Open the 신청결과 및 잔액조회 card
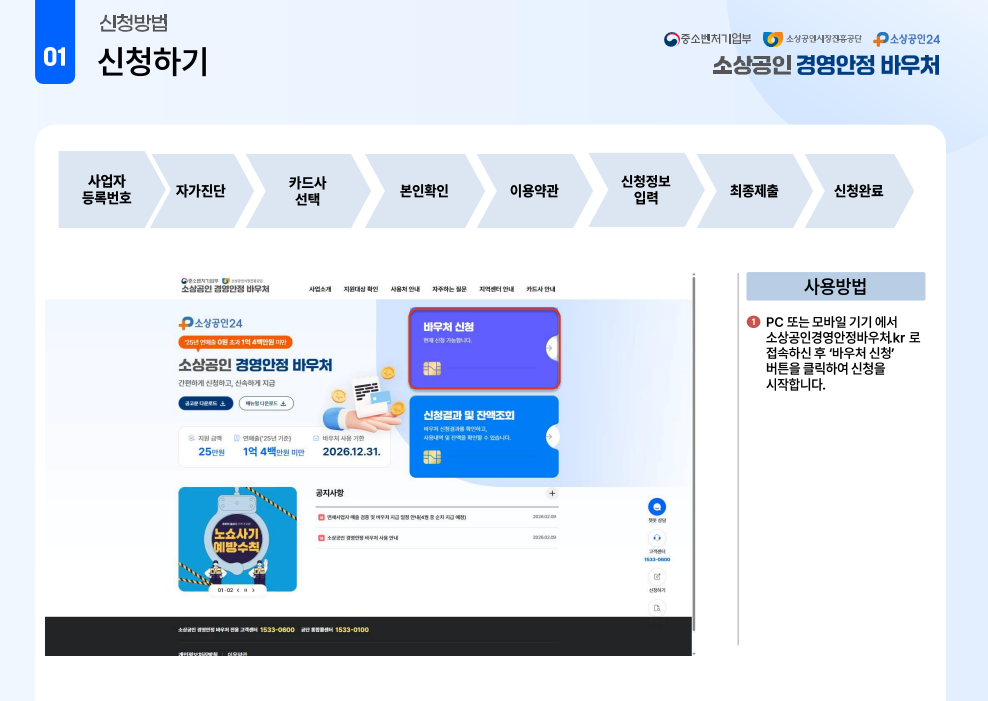 click(x=484, y=436)
